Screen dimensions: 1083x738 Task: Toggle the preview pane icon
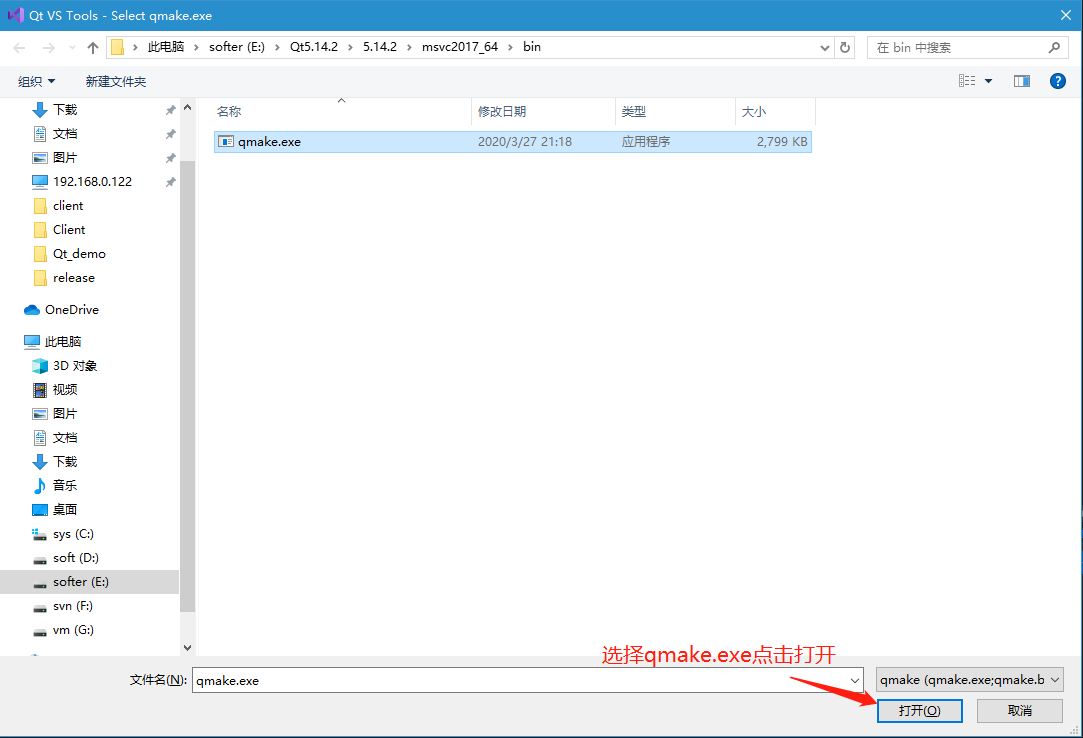[x=1022, y=81]
